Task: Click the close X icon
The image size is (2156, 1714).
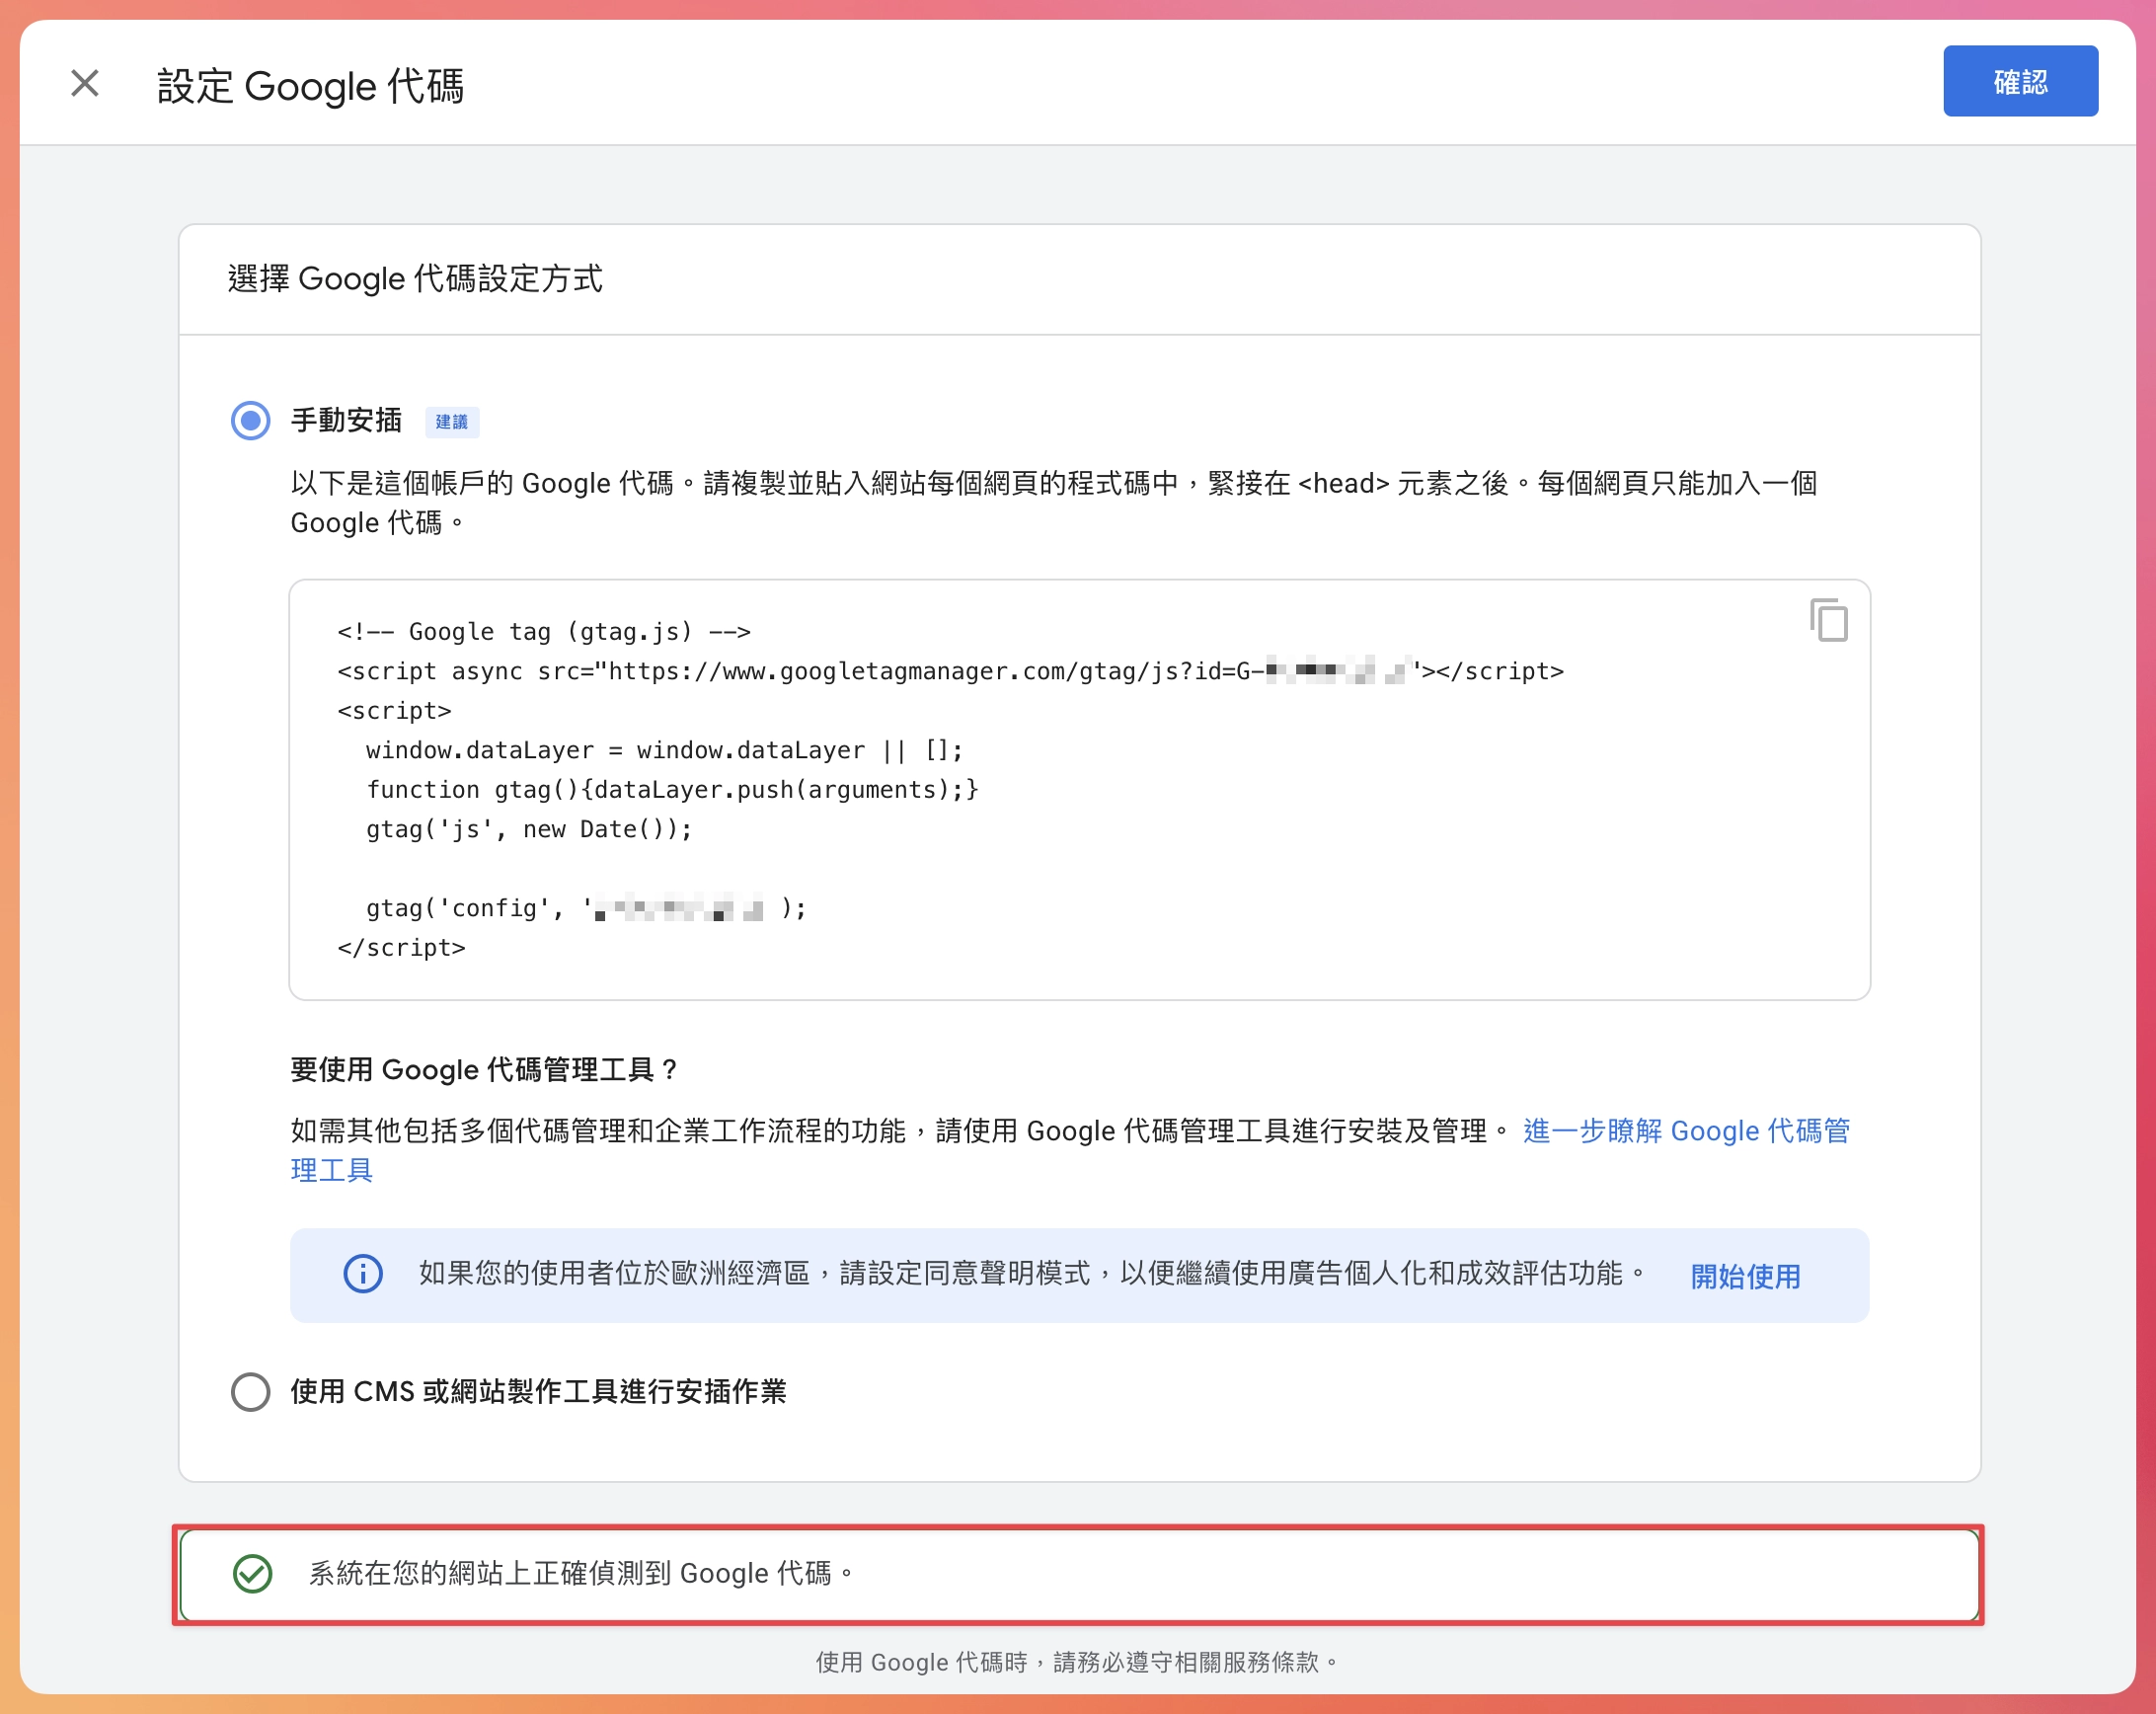Action: (84, 84)
